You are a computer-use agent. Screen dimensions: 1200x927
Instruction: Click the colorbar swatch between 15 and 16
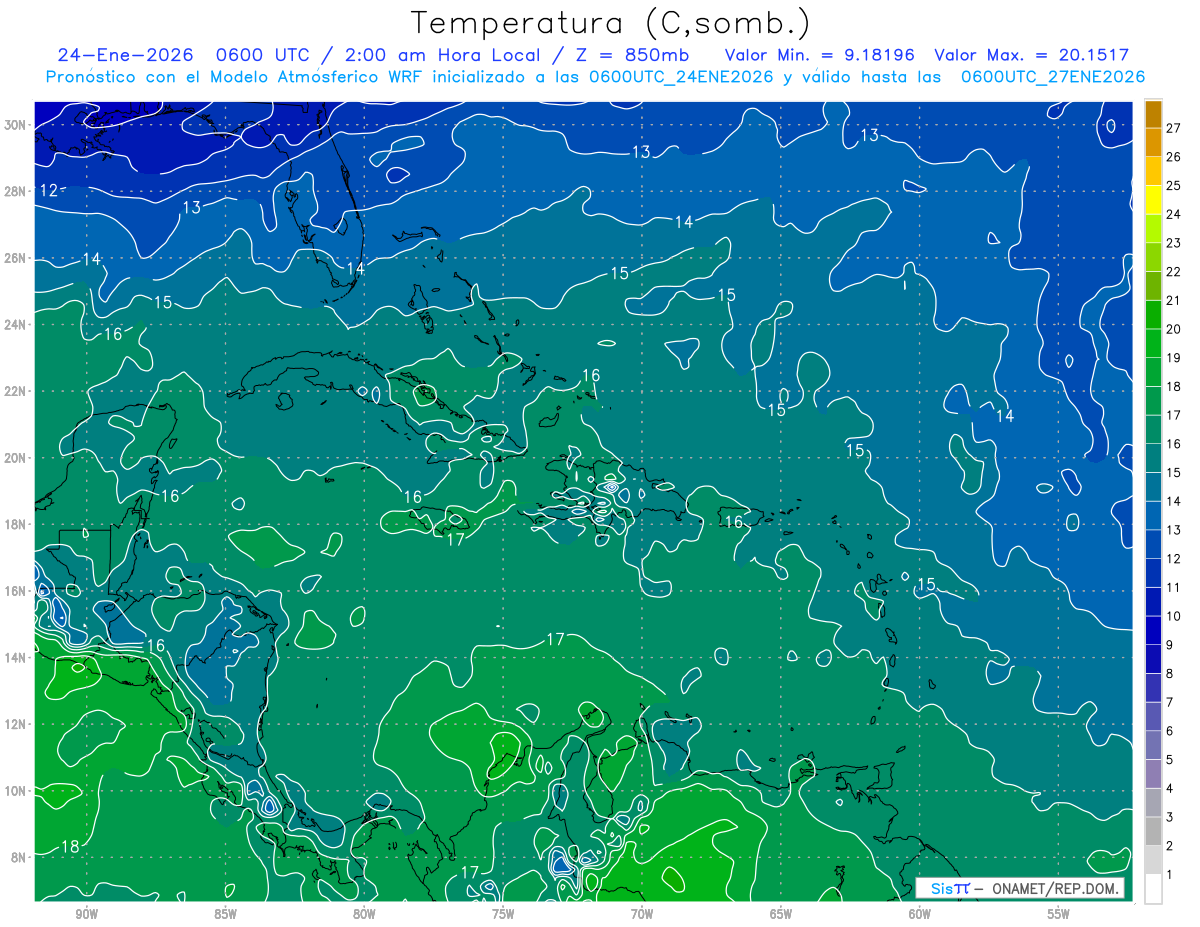click(1153, 459)
